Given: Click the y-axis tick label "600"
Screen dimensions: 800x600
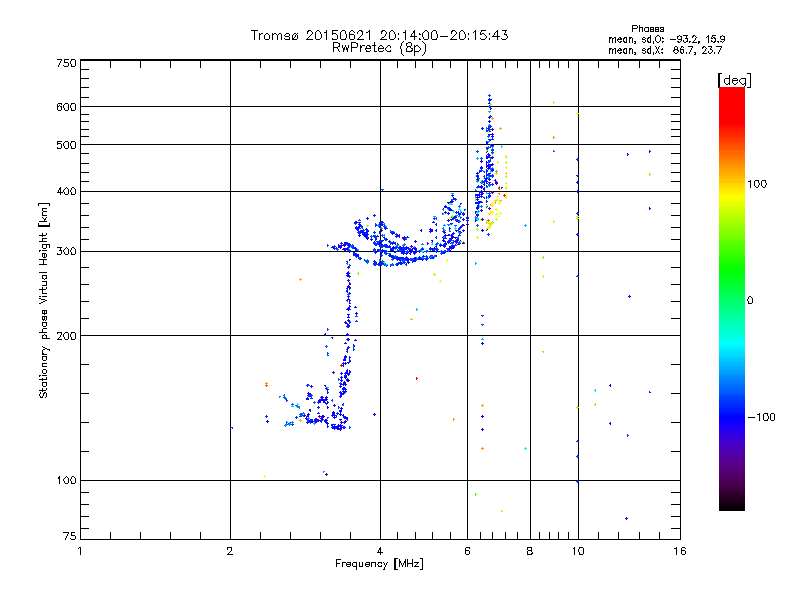Looking at the screenshot, I should click(x=66, y=107).
